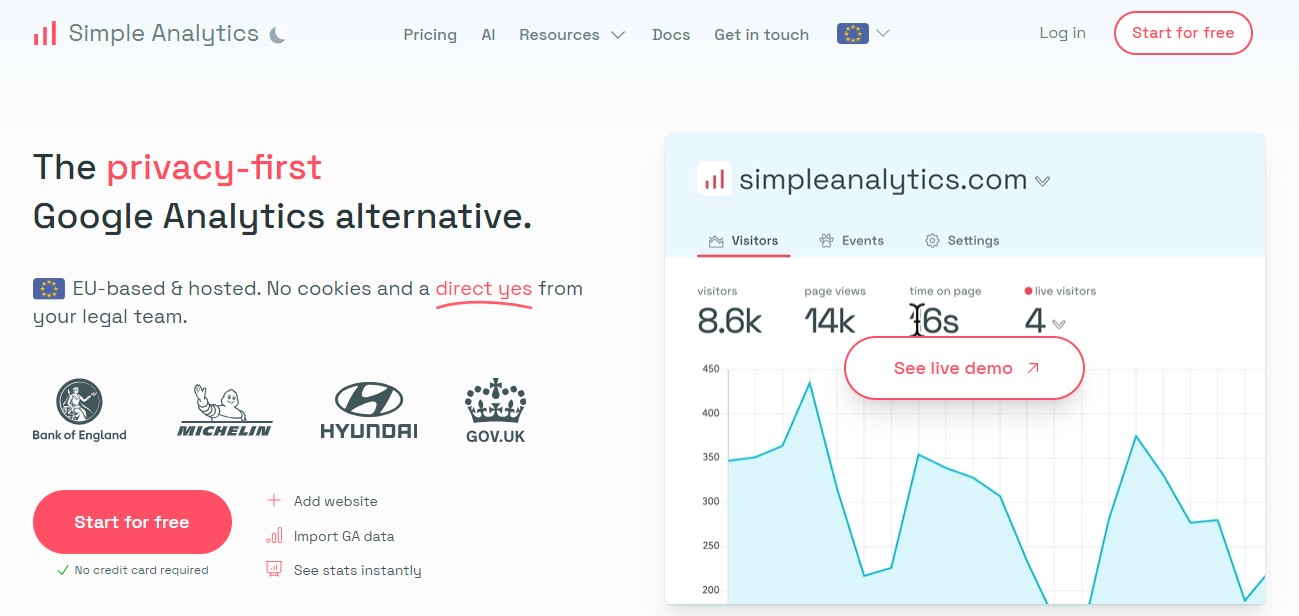Click the red live visitors dot
Image resolution: width=1299 pixels, height=616 pixels.
pyautogui.click(x=1028, y=291)
